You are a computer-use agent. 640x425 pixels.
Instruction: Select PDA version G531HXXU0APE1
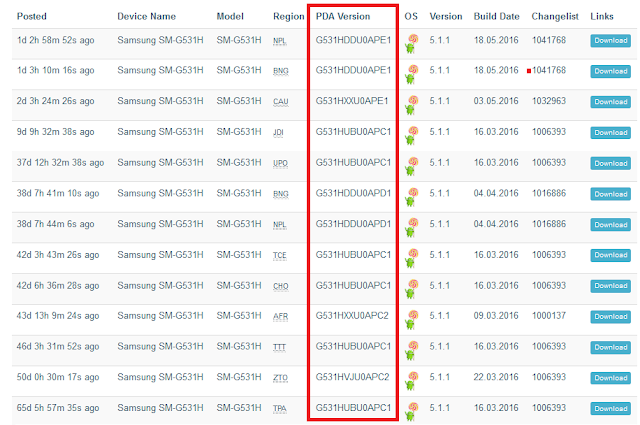(352, 101)
